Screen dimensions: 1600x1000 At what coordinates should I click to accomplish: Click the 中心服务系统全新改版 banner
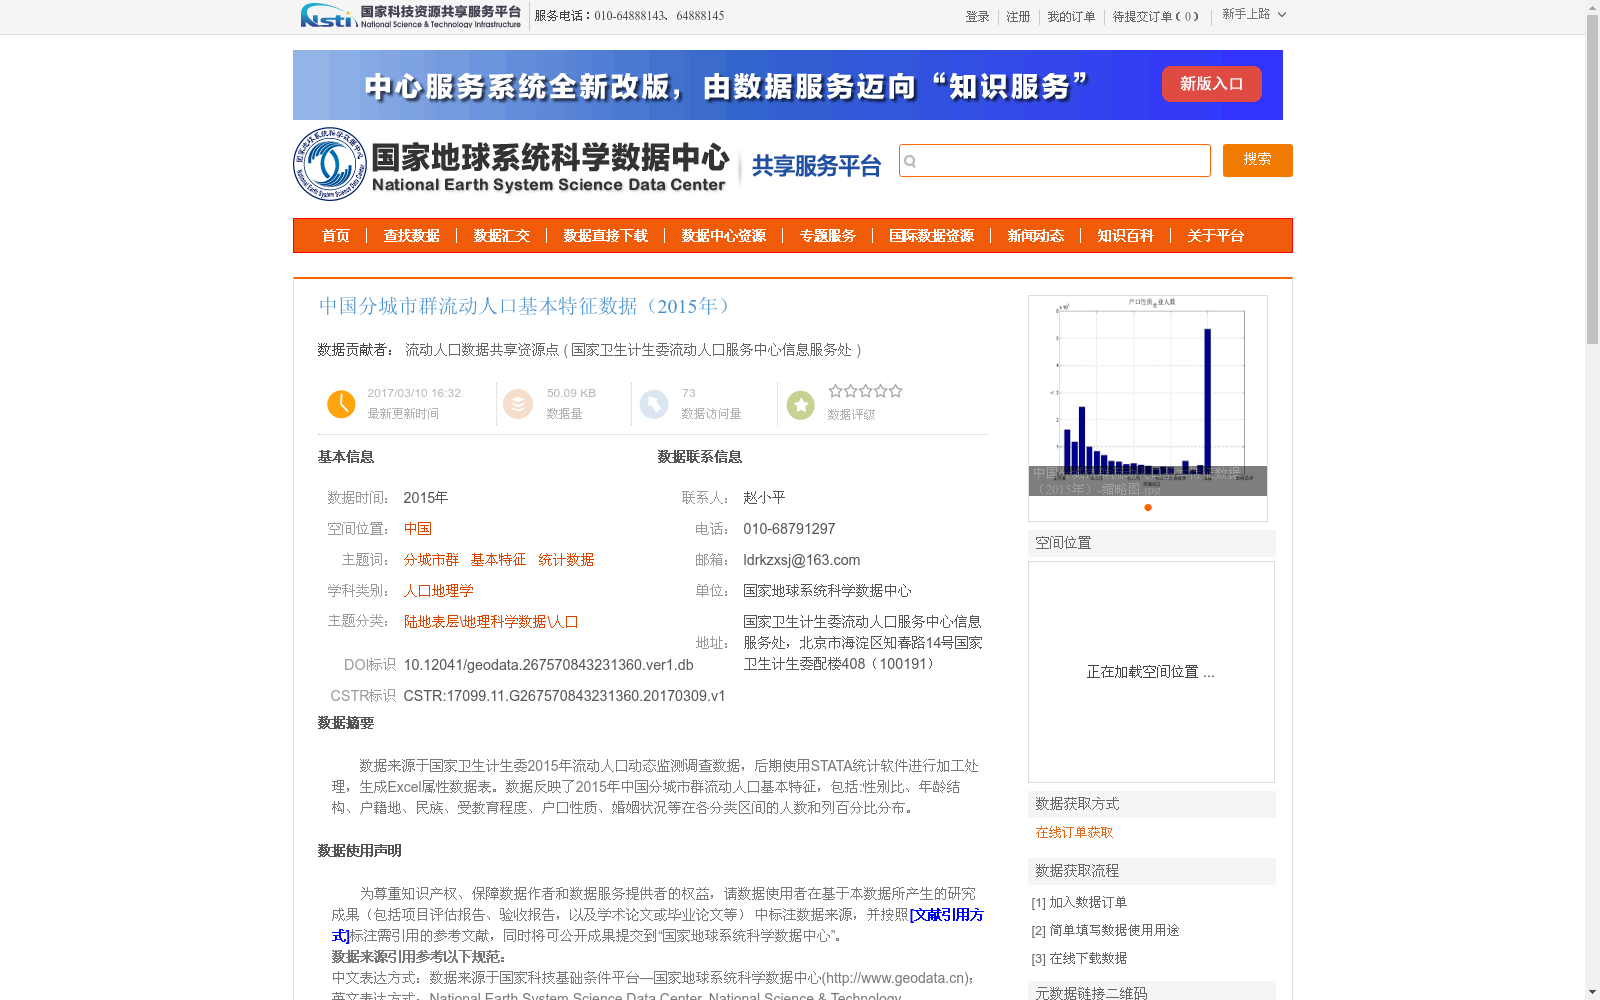click(788, 85)
